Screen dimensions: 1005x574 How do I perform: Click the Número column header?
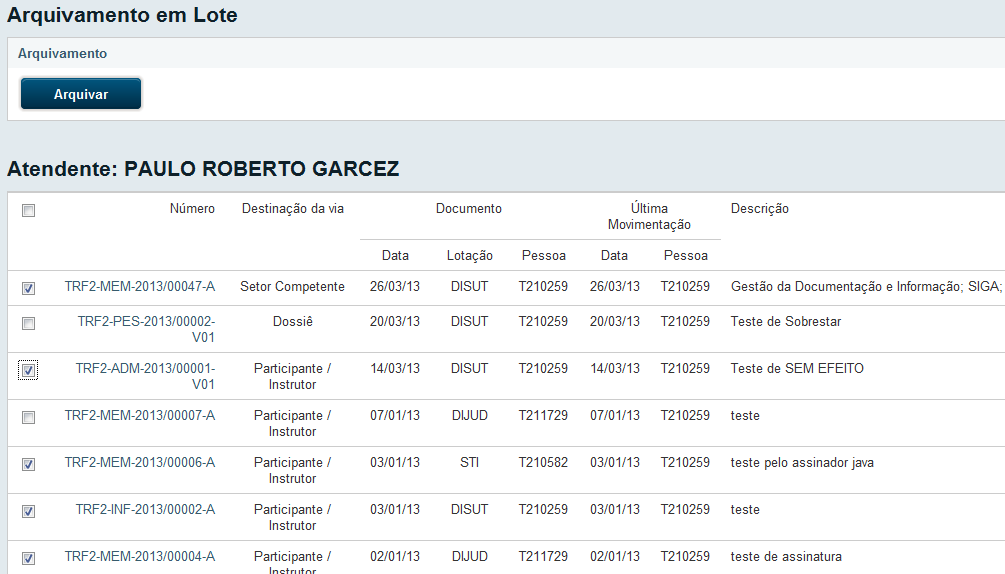pyautogui.click(x=192, y=208)
